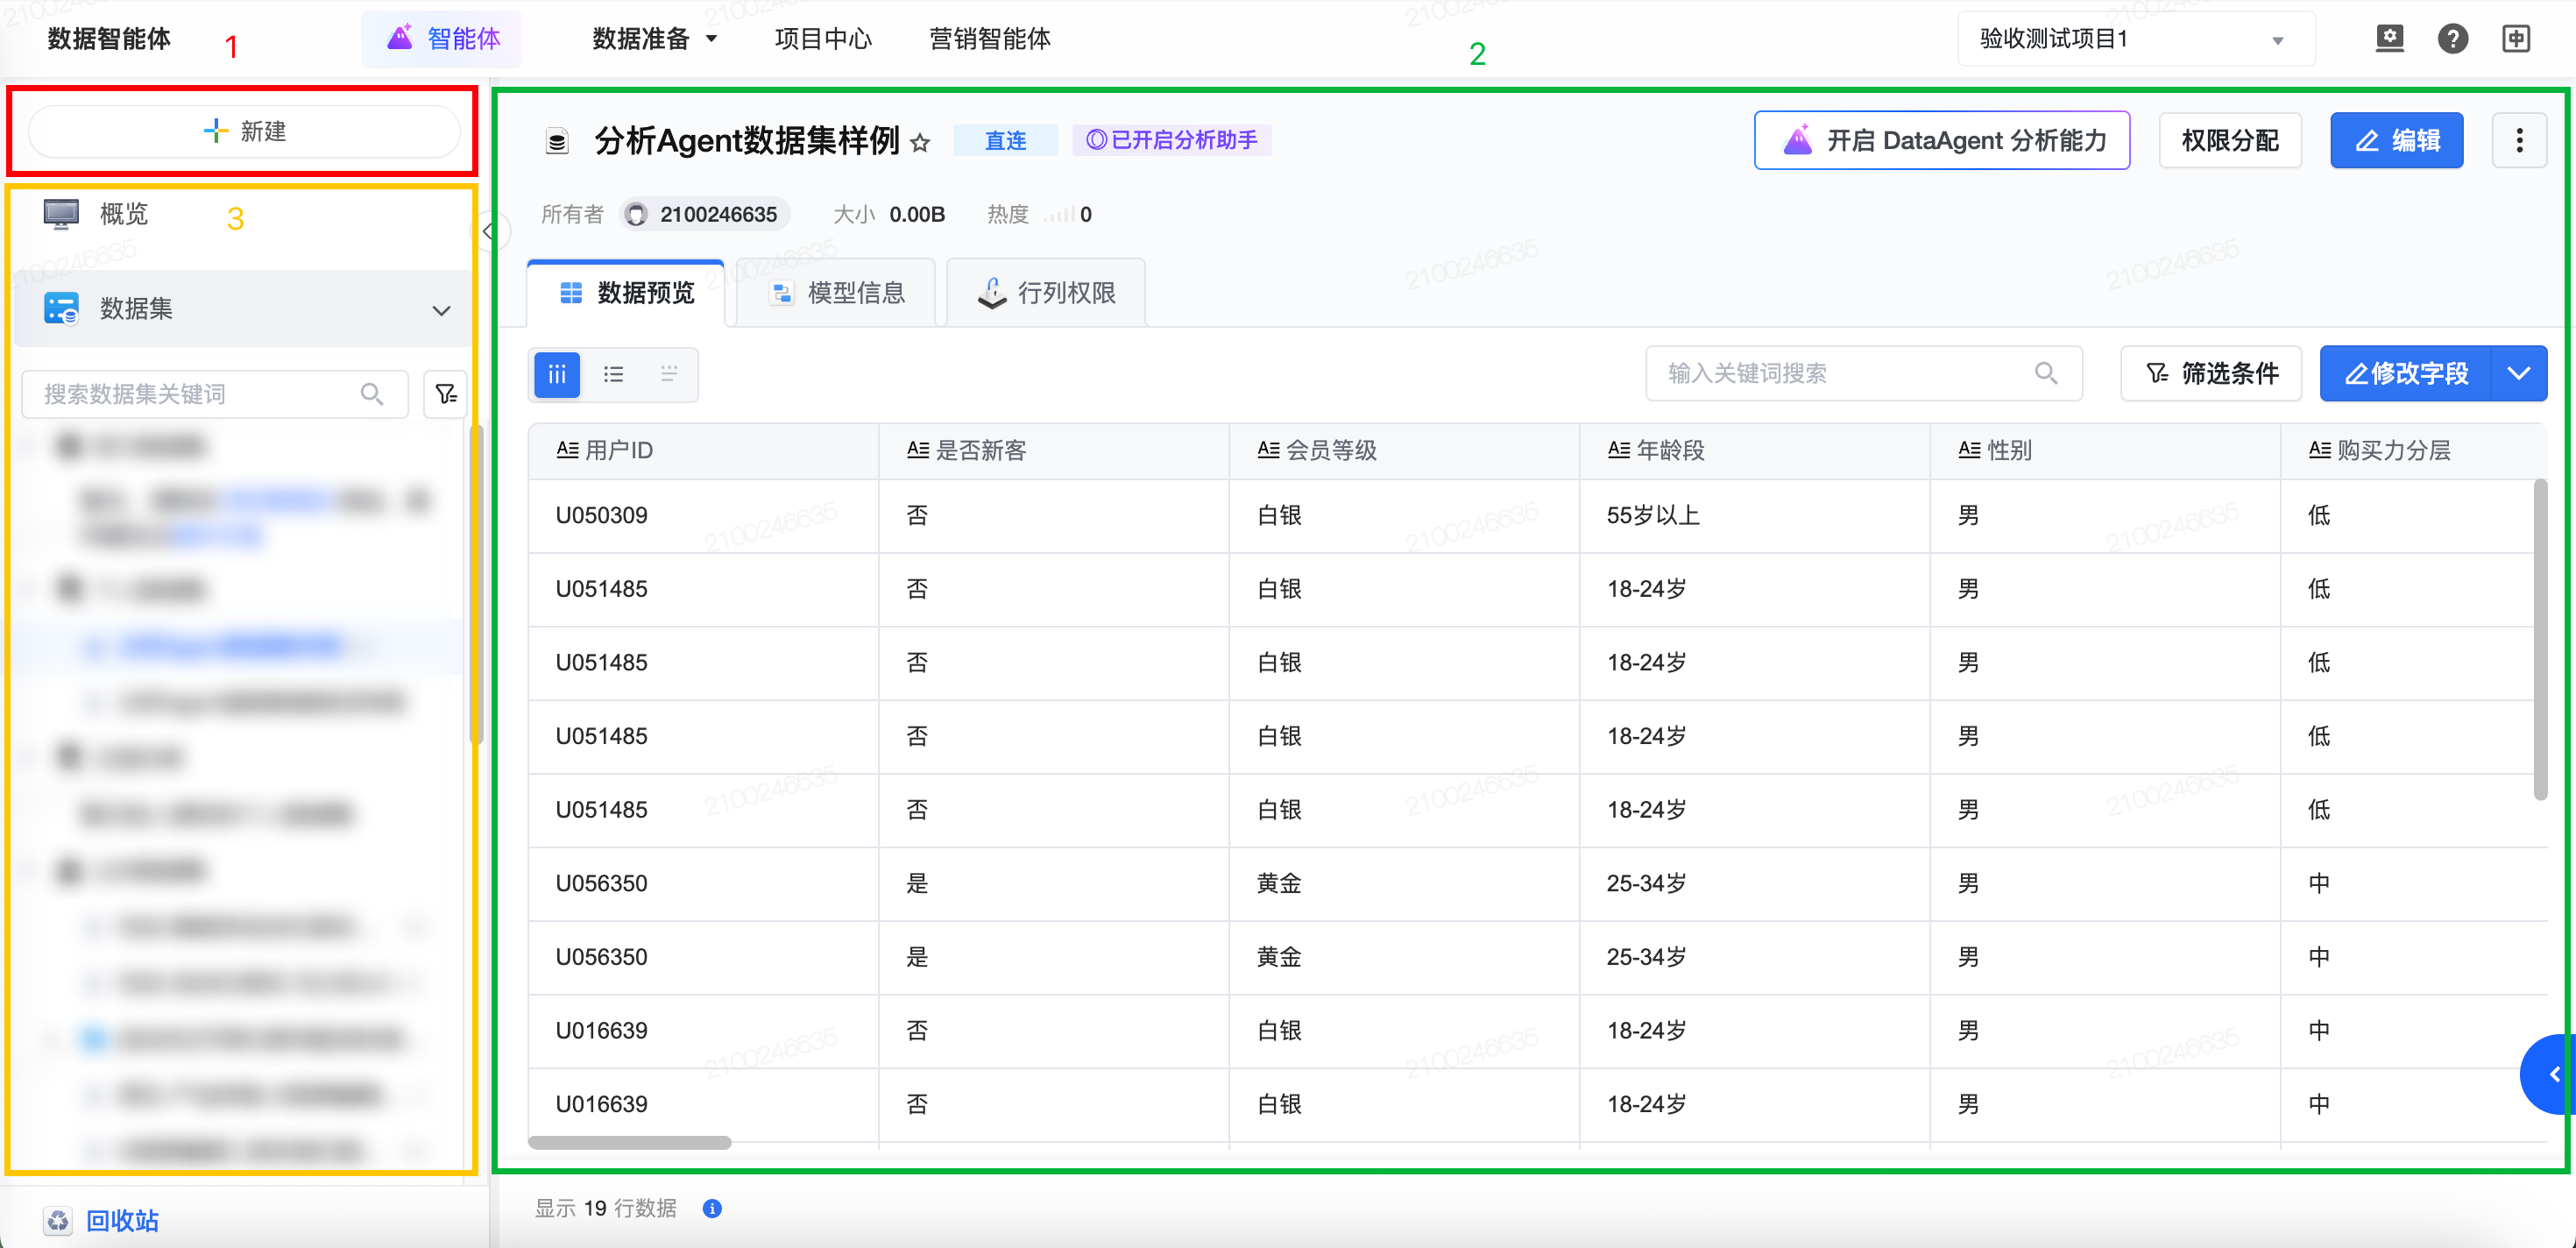Collapse the left sidebar panel arrow

pyautogui.click(x=488, y=232)
